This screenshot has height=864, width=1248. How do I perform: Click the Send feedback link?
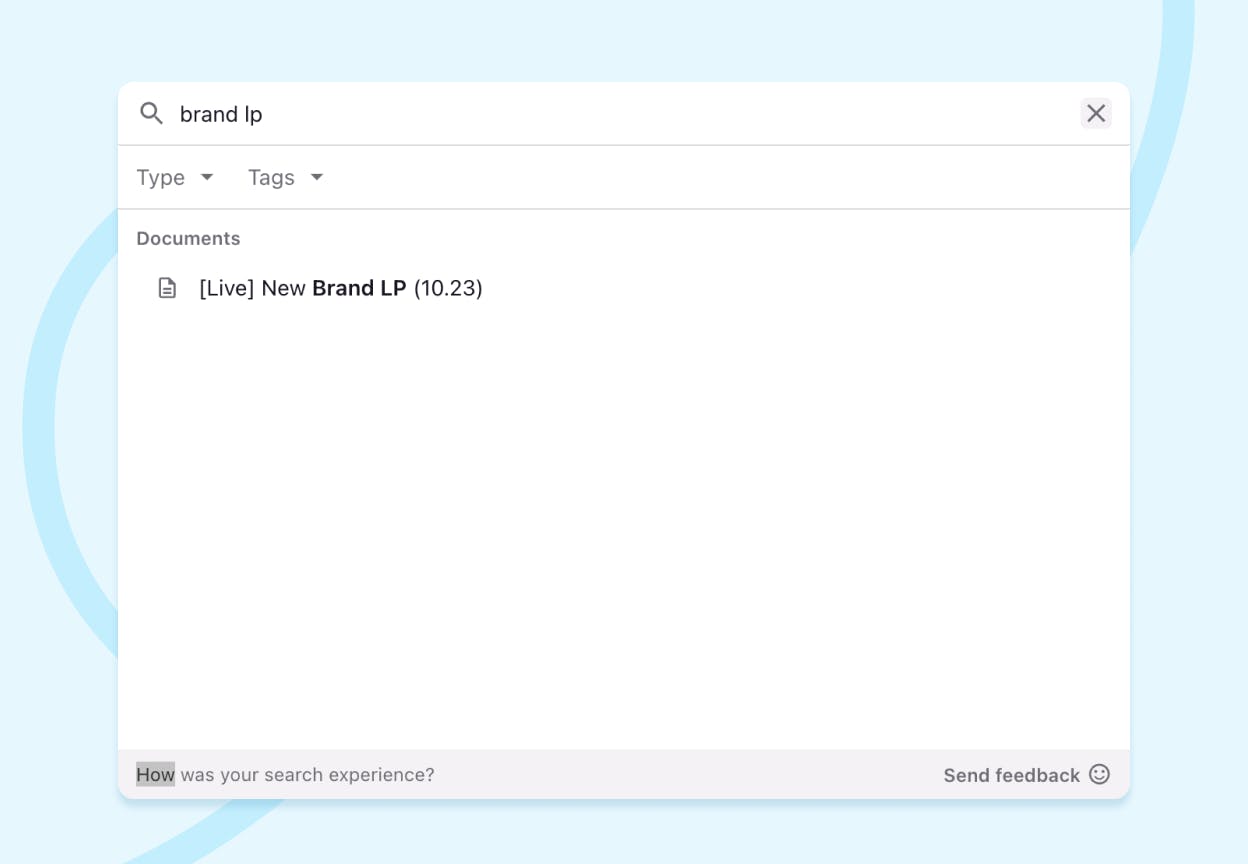pyautogui.click(x=1011, y=775)
